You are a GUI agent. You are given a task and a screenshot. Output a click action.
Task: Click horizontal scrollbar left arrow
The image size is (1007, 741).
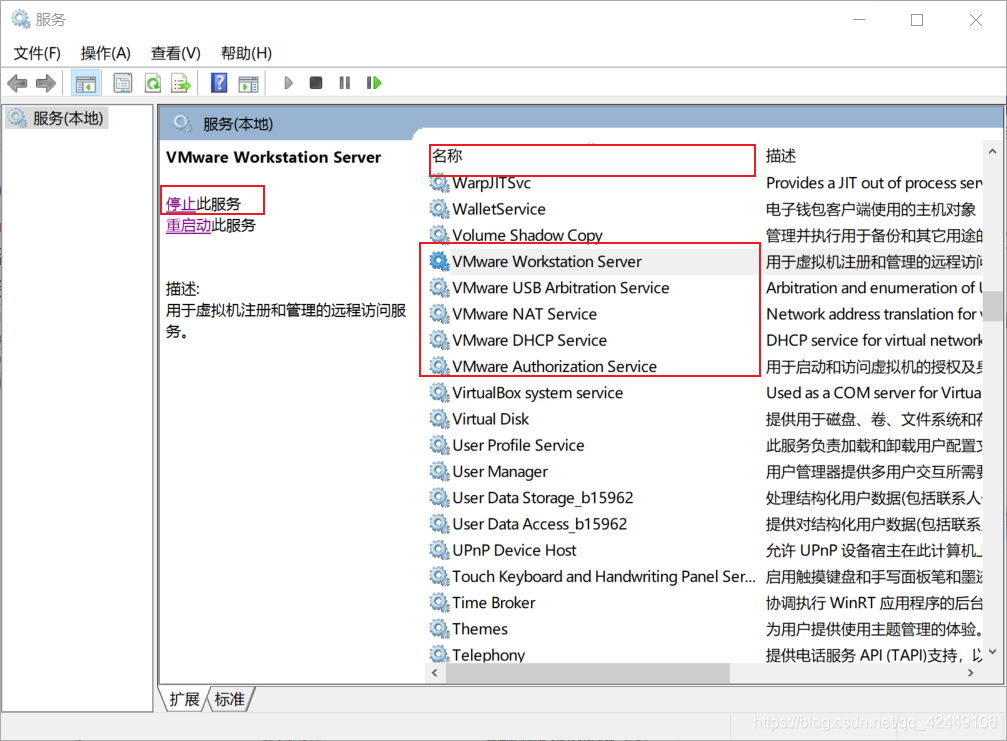435,673
